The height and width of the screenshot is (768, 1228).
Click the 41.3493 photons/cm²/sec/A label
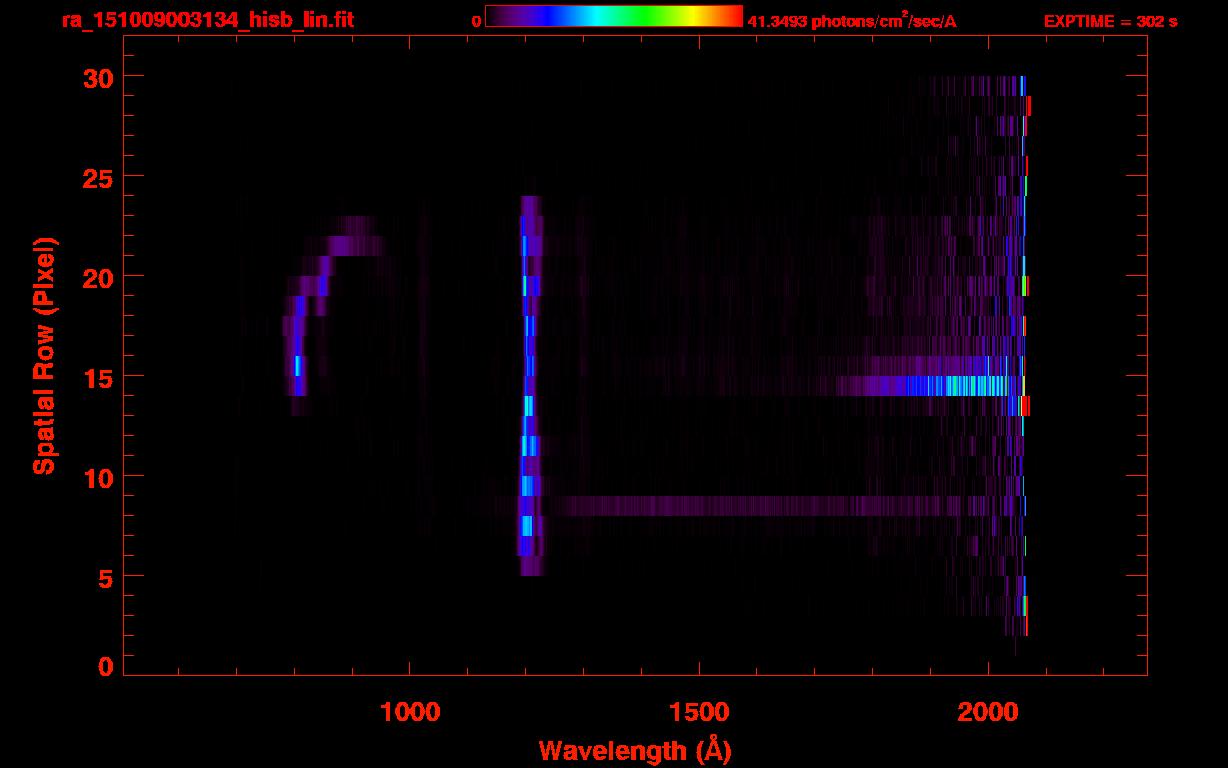pos(852,20)
